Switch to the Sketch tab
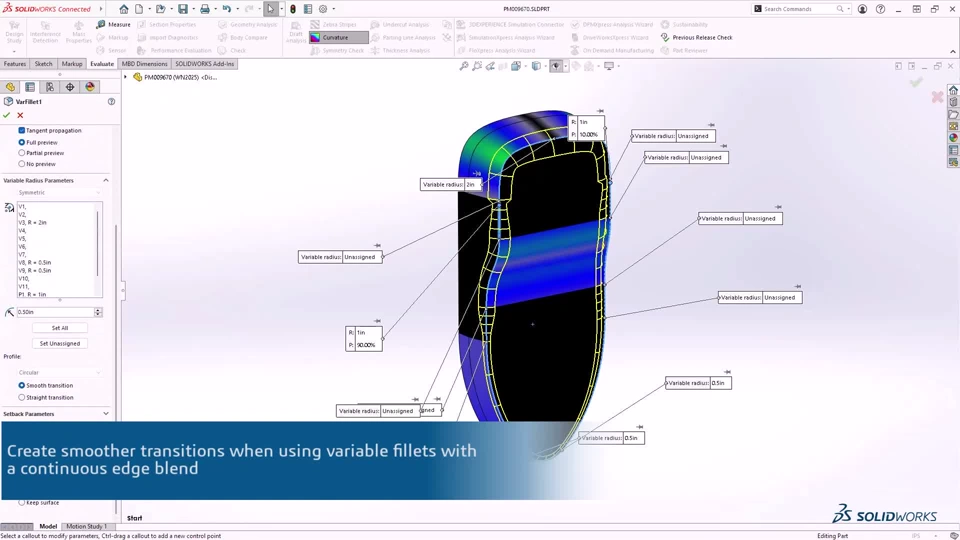 [x=43, y=64]
